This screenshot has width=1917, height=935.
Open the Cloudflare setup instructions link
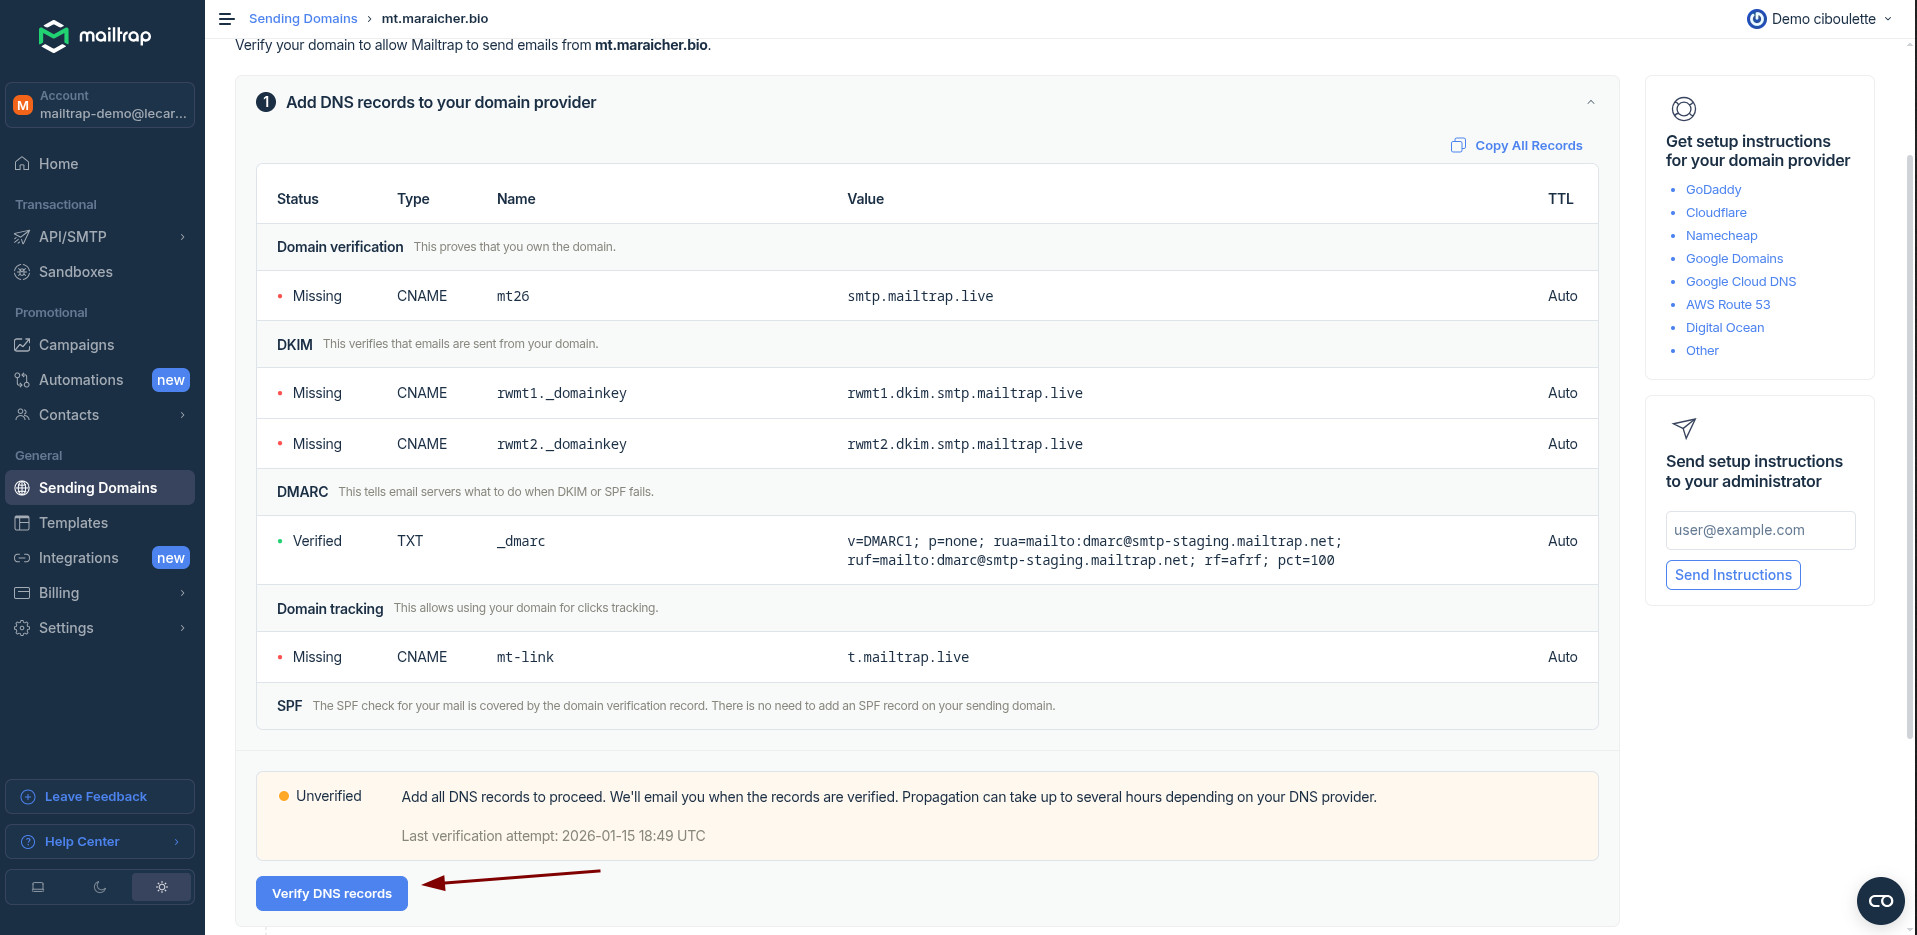[x=1715, y=213]
